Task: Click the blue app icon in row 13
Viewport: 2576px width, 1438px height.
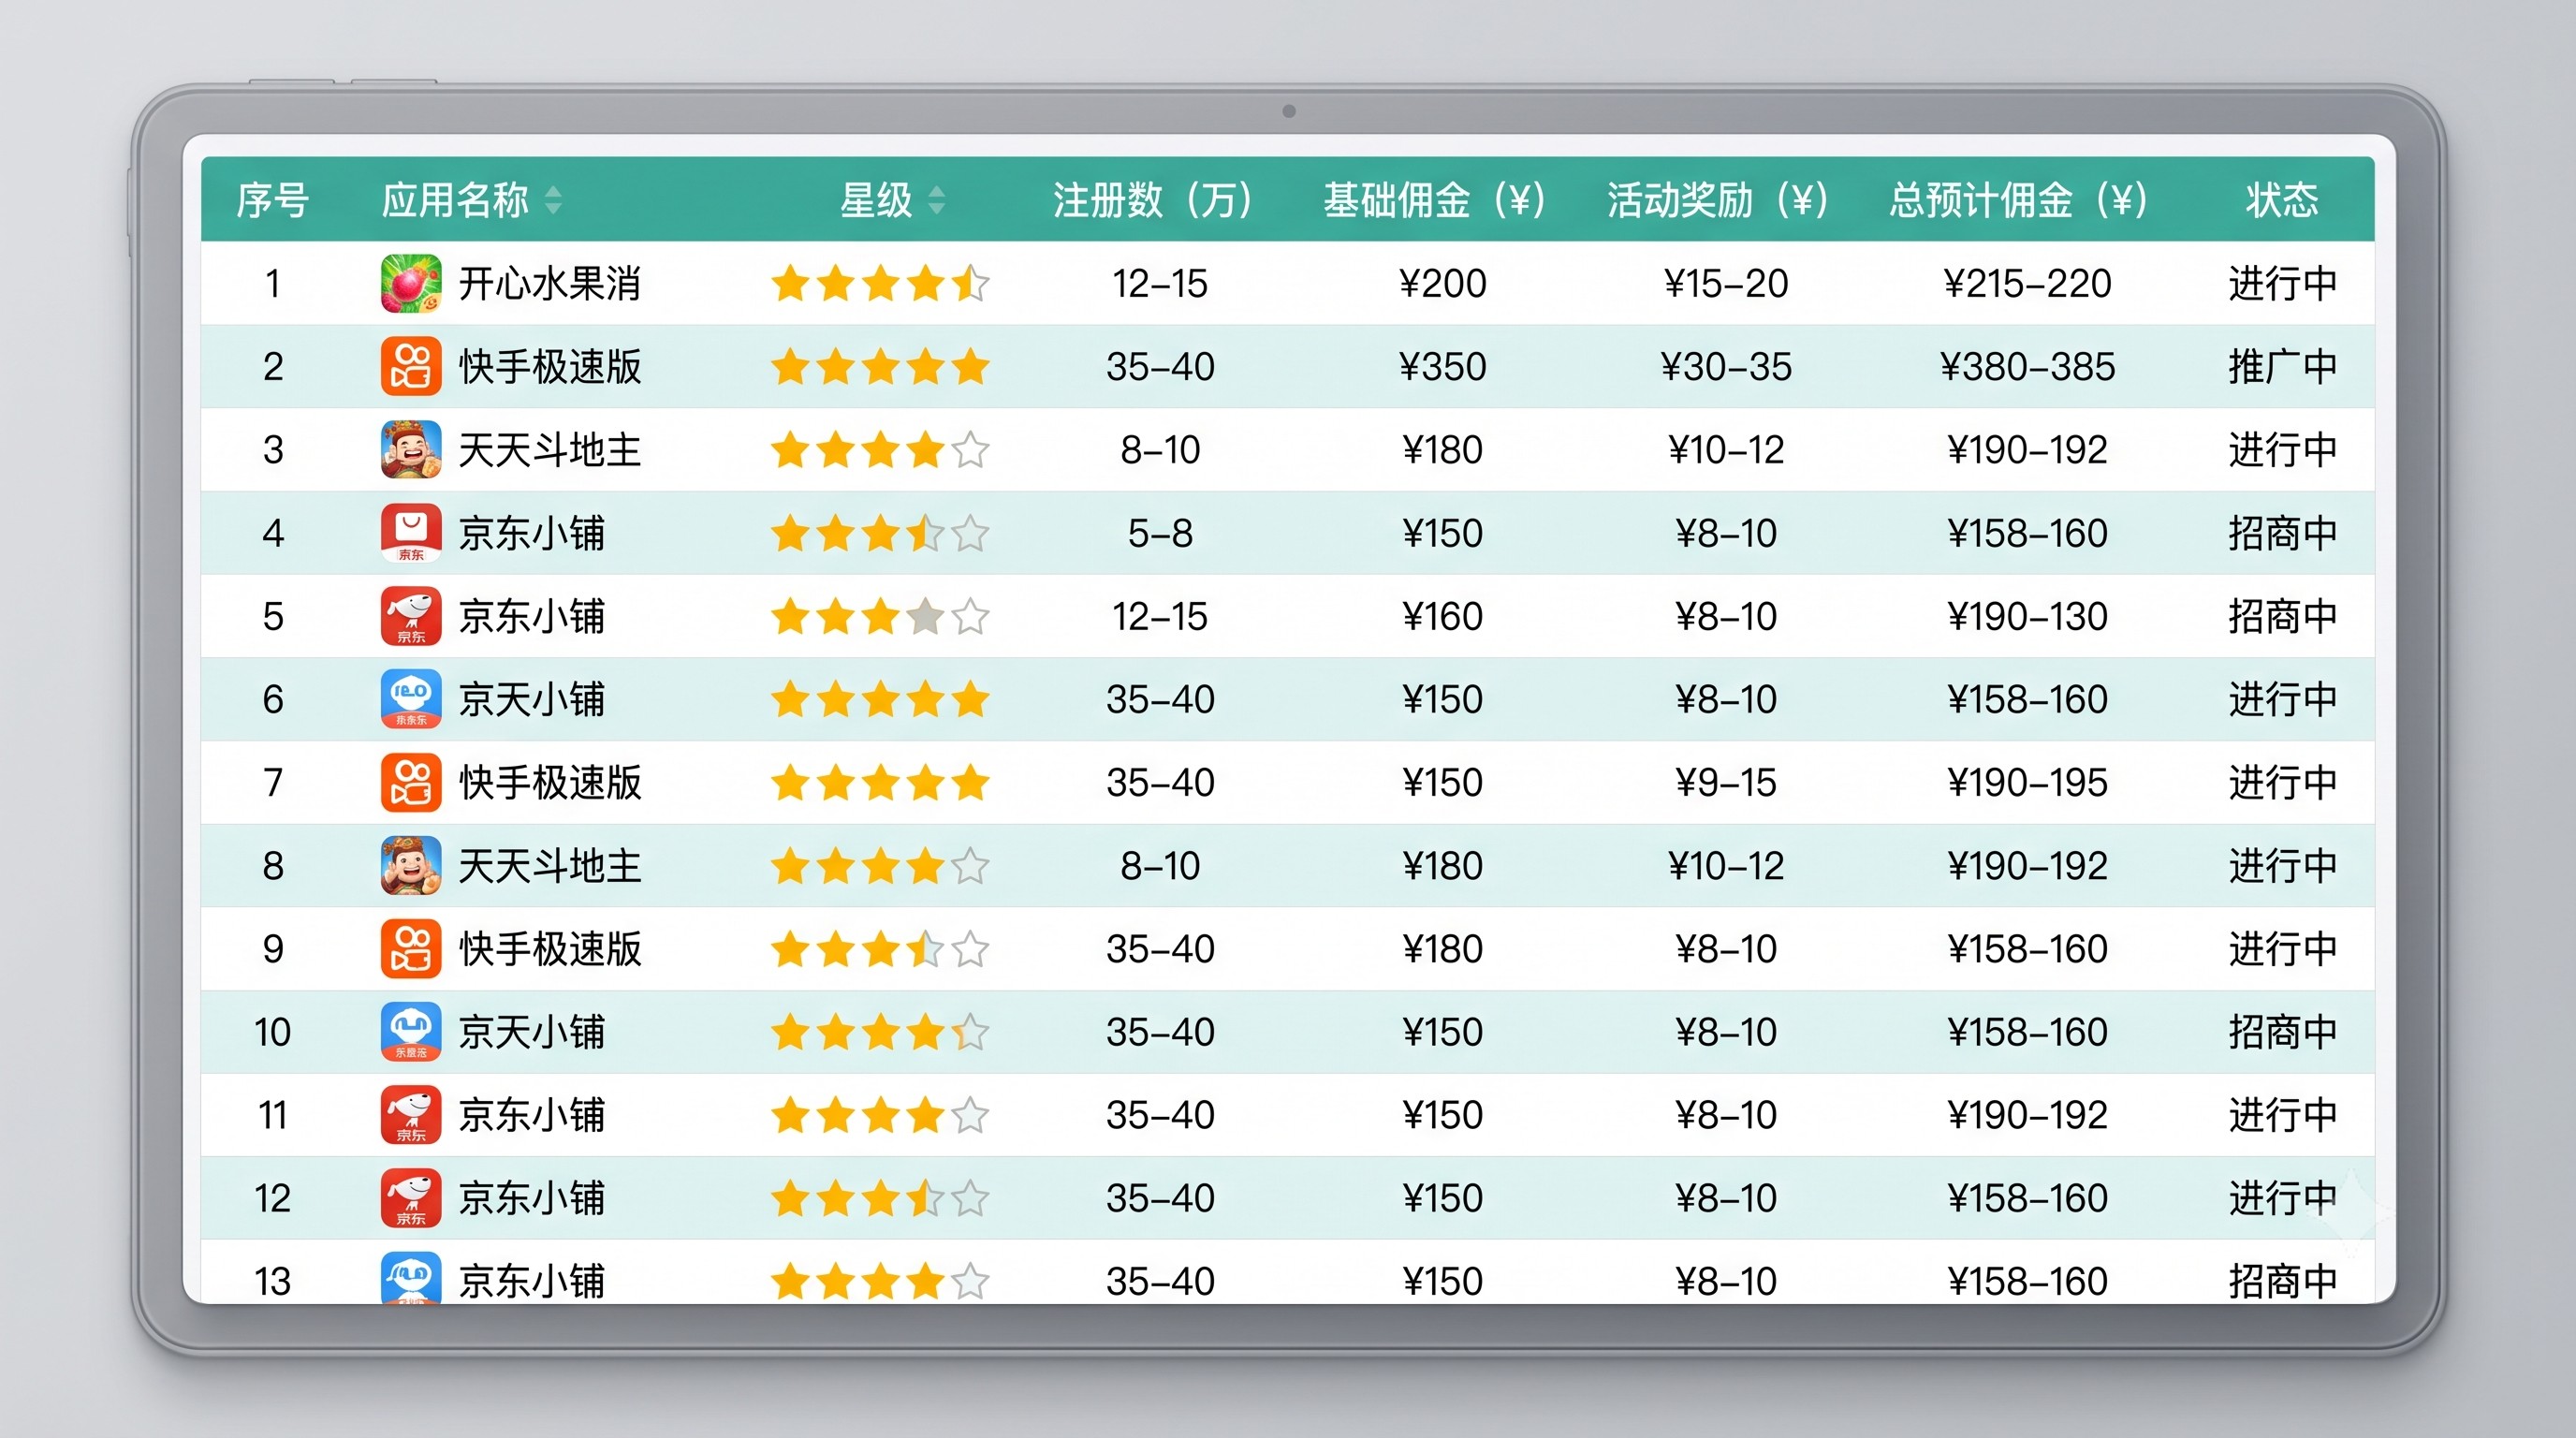Action: click(411, 1277)
